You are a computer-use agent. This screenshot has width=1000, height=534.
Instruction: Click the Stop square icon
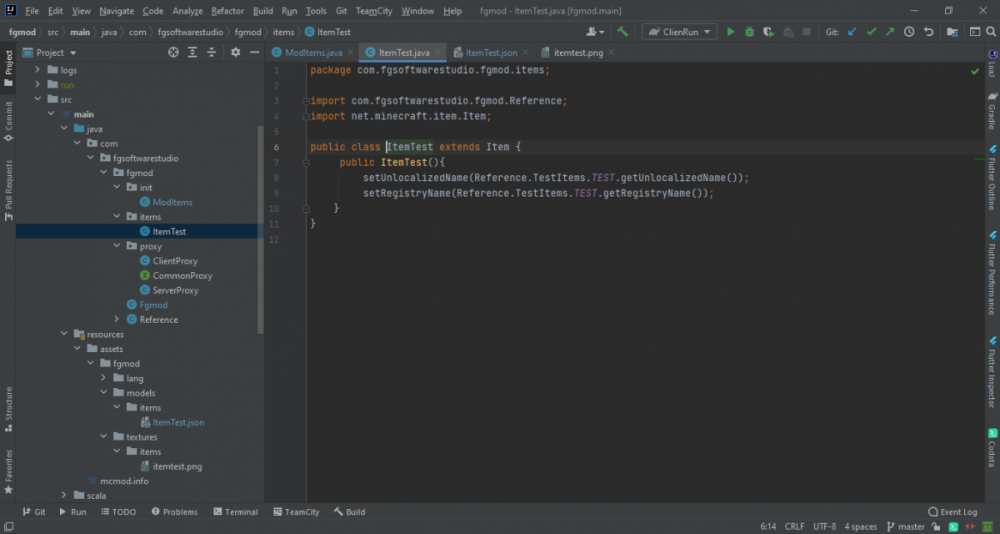807,32
